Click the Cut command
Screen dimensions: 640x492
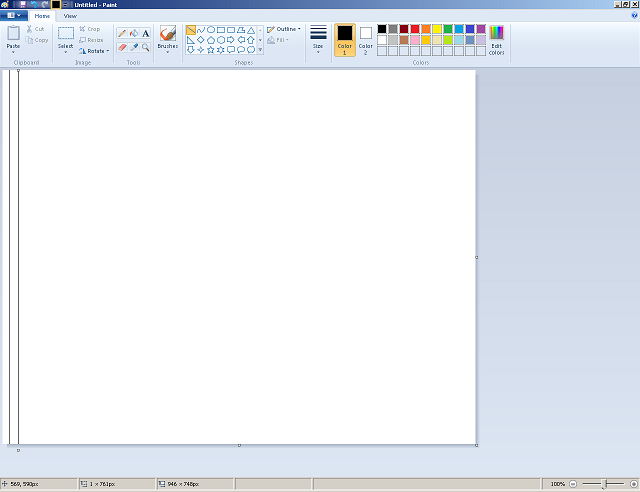click(x=36, y=29)
